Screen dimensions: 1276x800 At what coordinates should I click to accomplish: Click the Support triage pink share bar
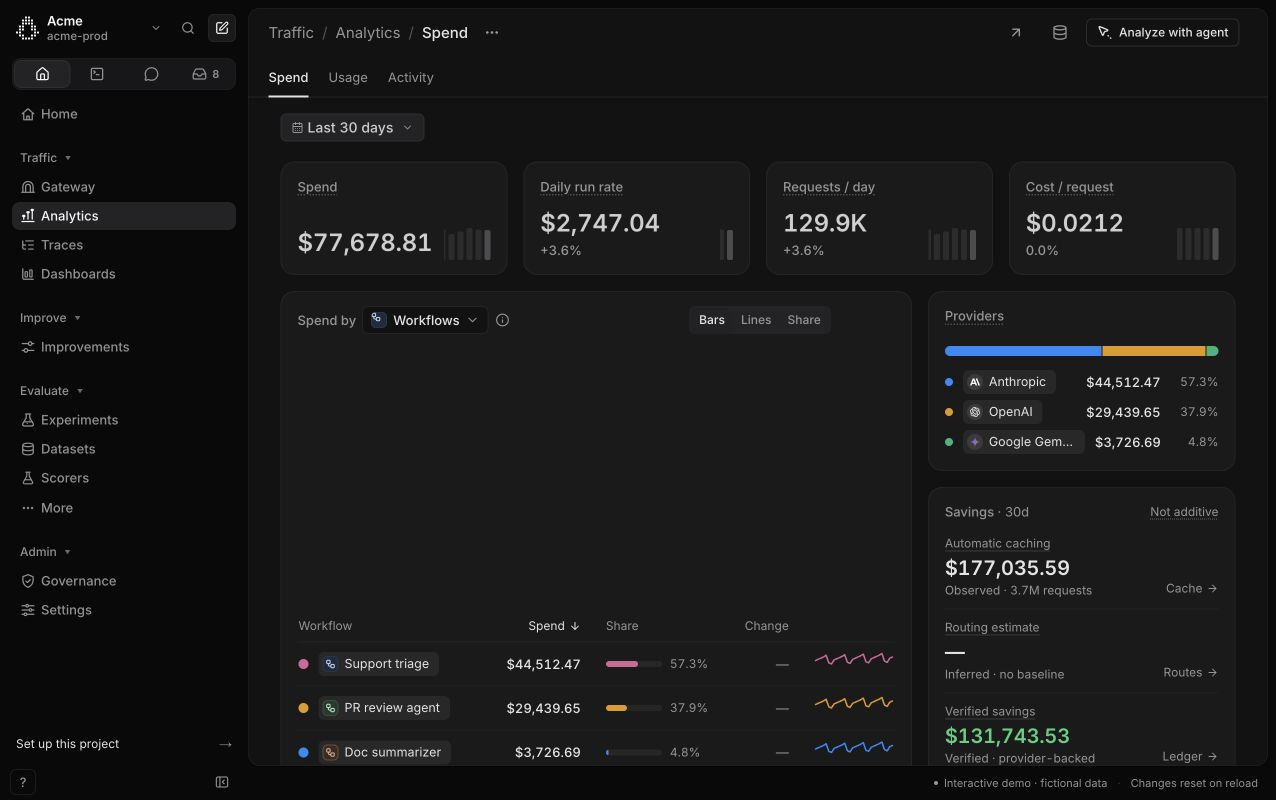[x=634, y=664]
